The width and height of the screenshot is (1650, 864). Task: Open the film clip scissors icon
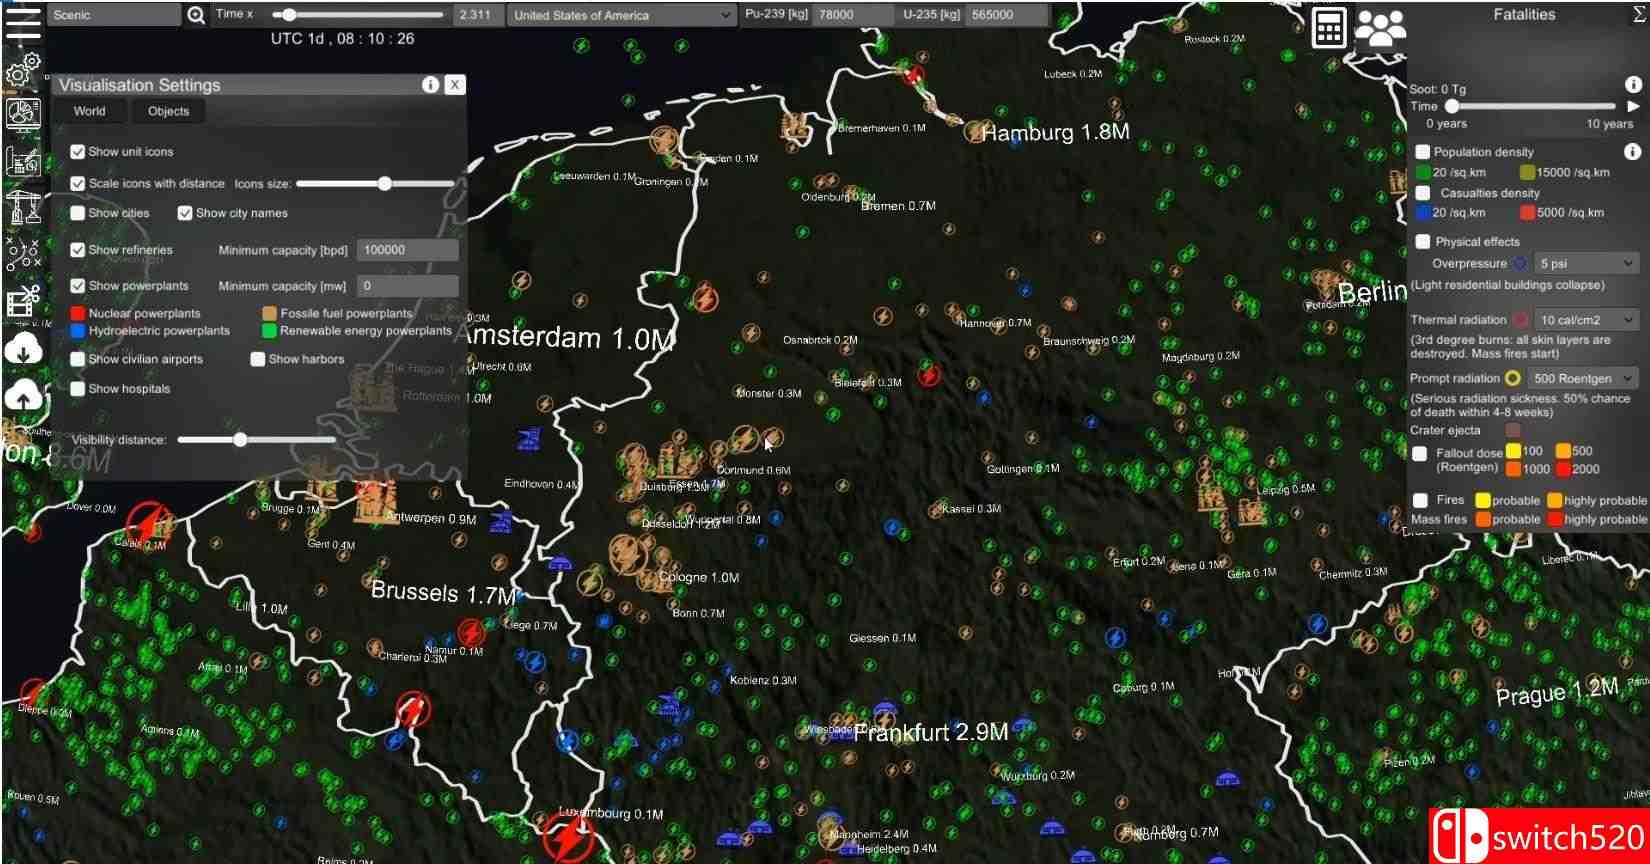(x=23, y=301)
